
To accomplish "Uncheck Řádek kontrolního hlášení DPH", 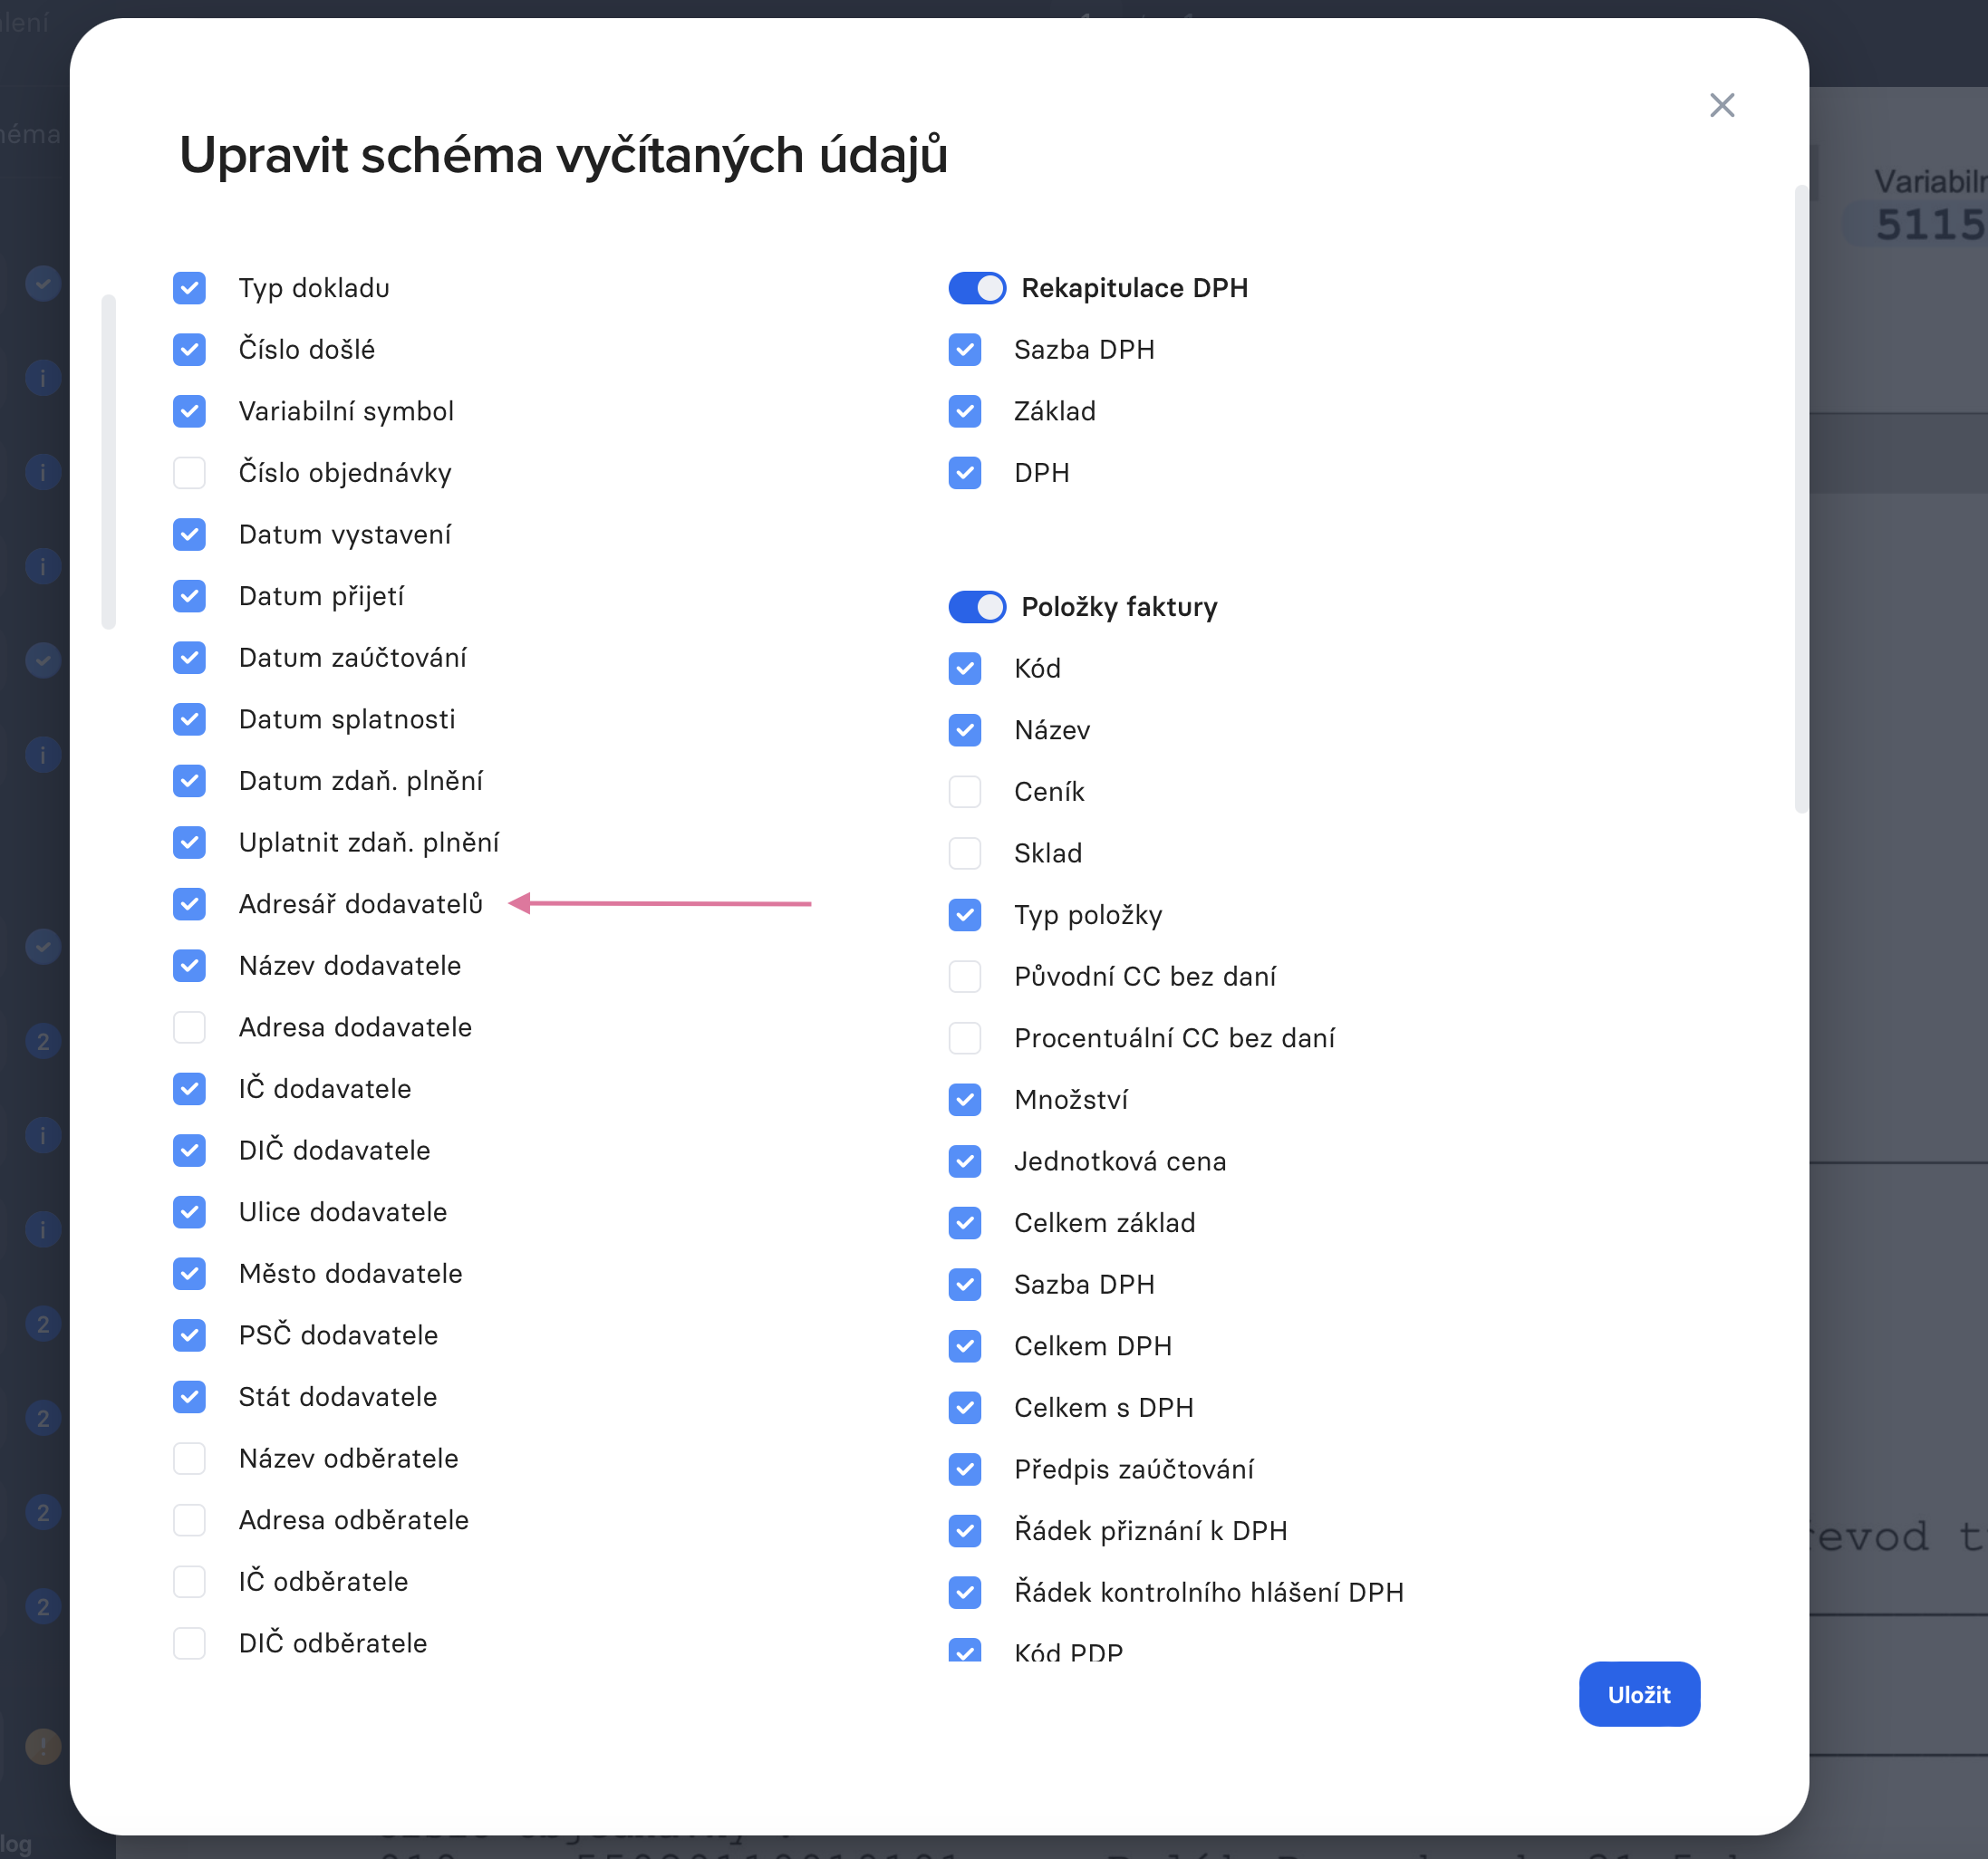I will [965, 1592].
